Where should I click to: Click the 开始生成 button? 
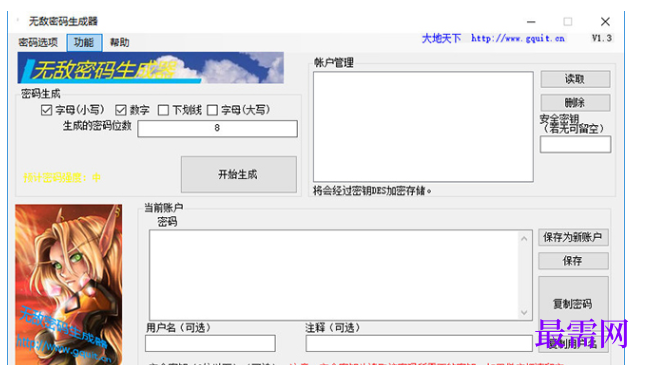pos(238,174)
